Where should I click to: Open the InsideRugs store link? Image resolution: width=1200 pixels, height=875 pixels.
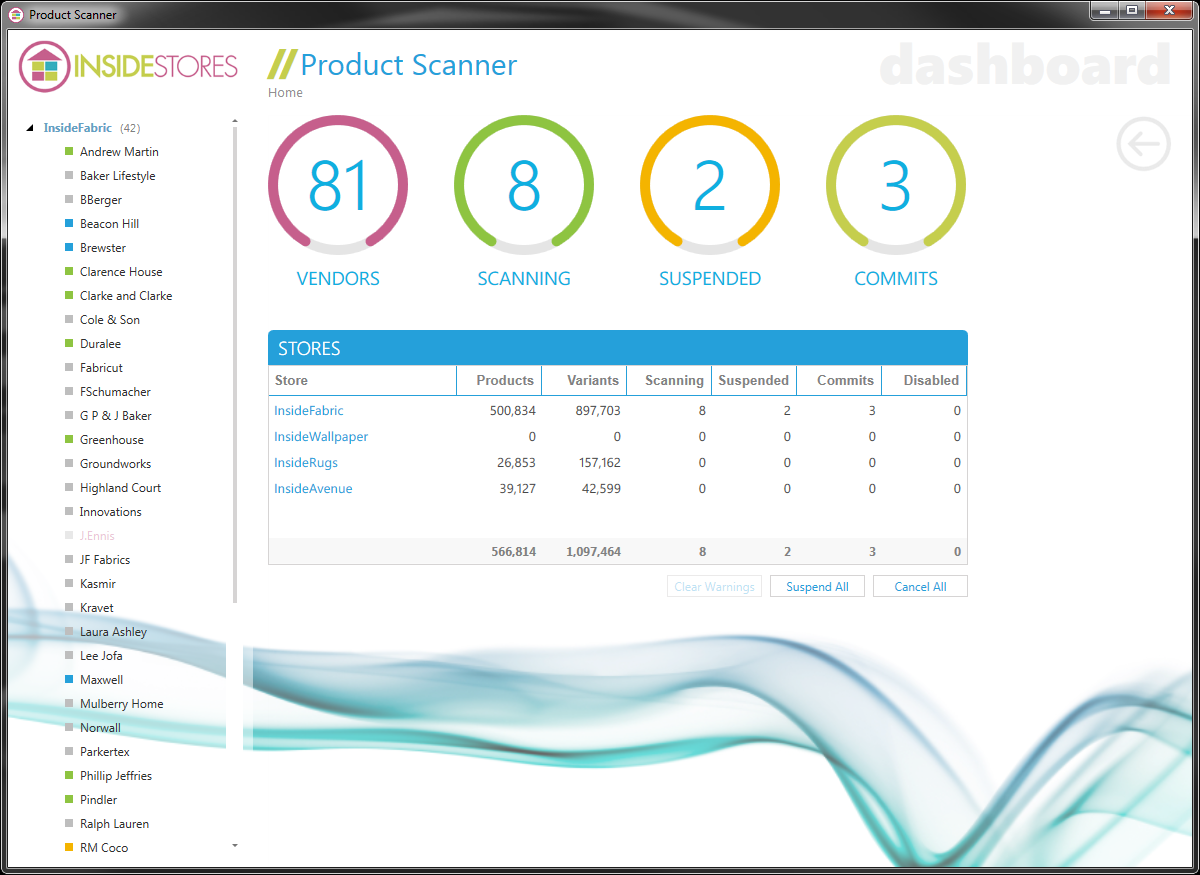(306, 463)
